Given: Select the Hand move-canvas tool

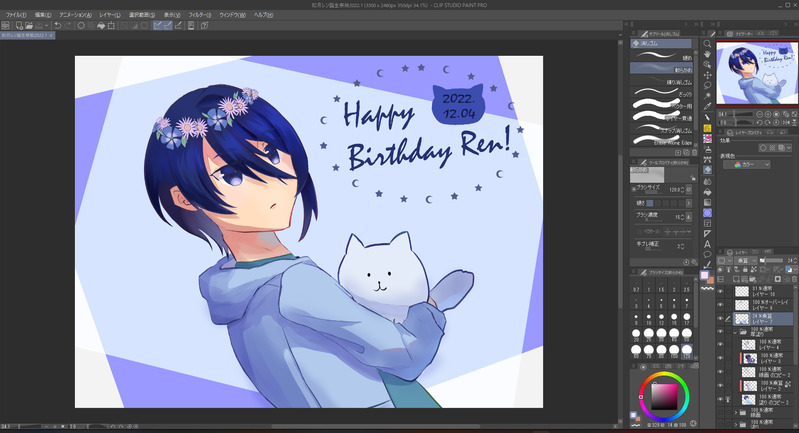Looking at the screenshot, I should [x=707, y=54].
